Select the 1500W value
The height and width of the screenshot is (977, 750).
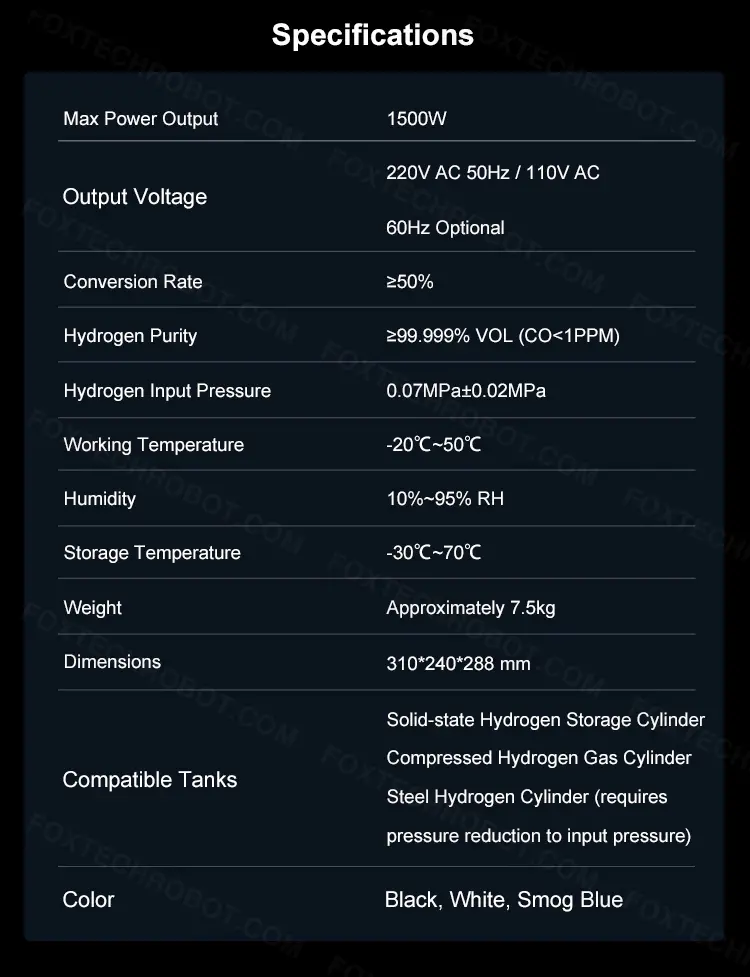coord(416,119)
